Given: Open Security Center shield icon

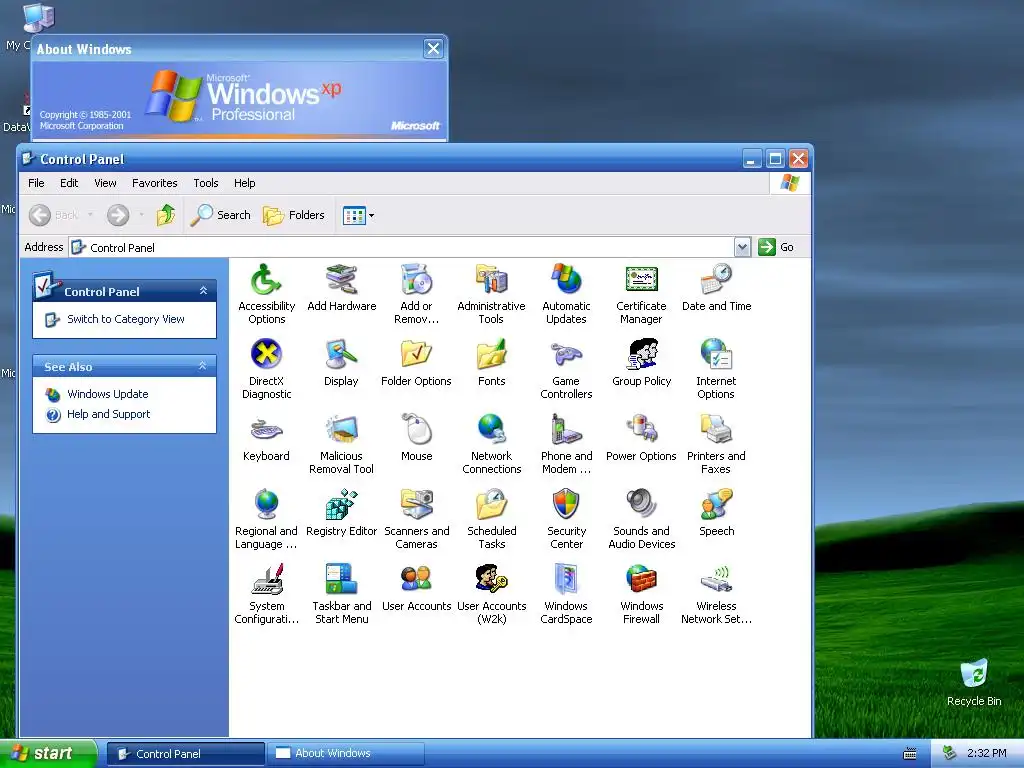Looking at the screenshot, I should (566, 505).
